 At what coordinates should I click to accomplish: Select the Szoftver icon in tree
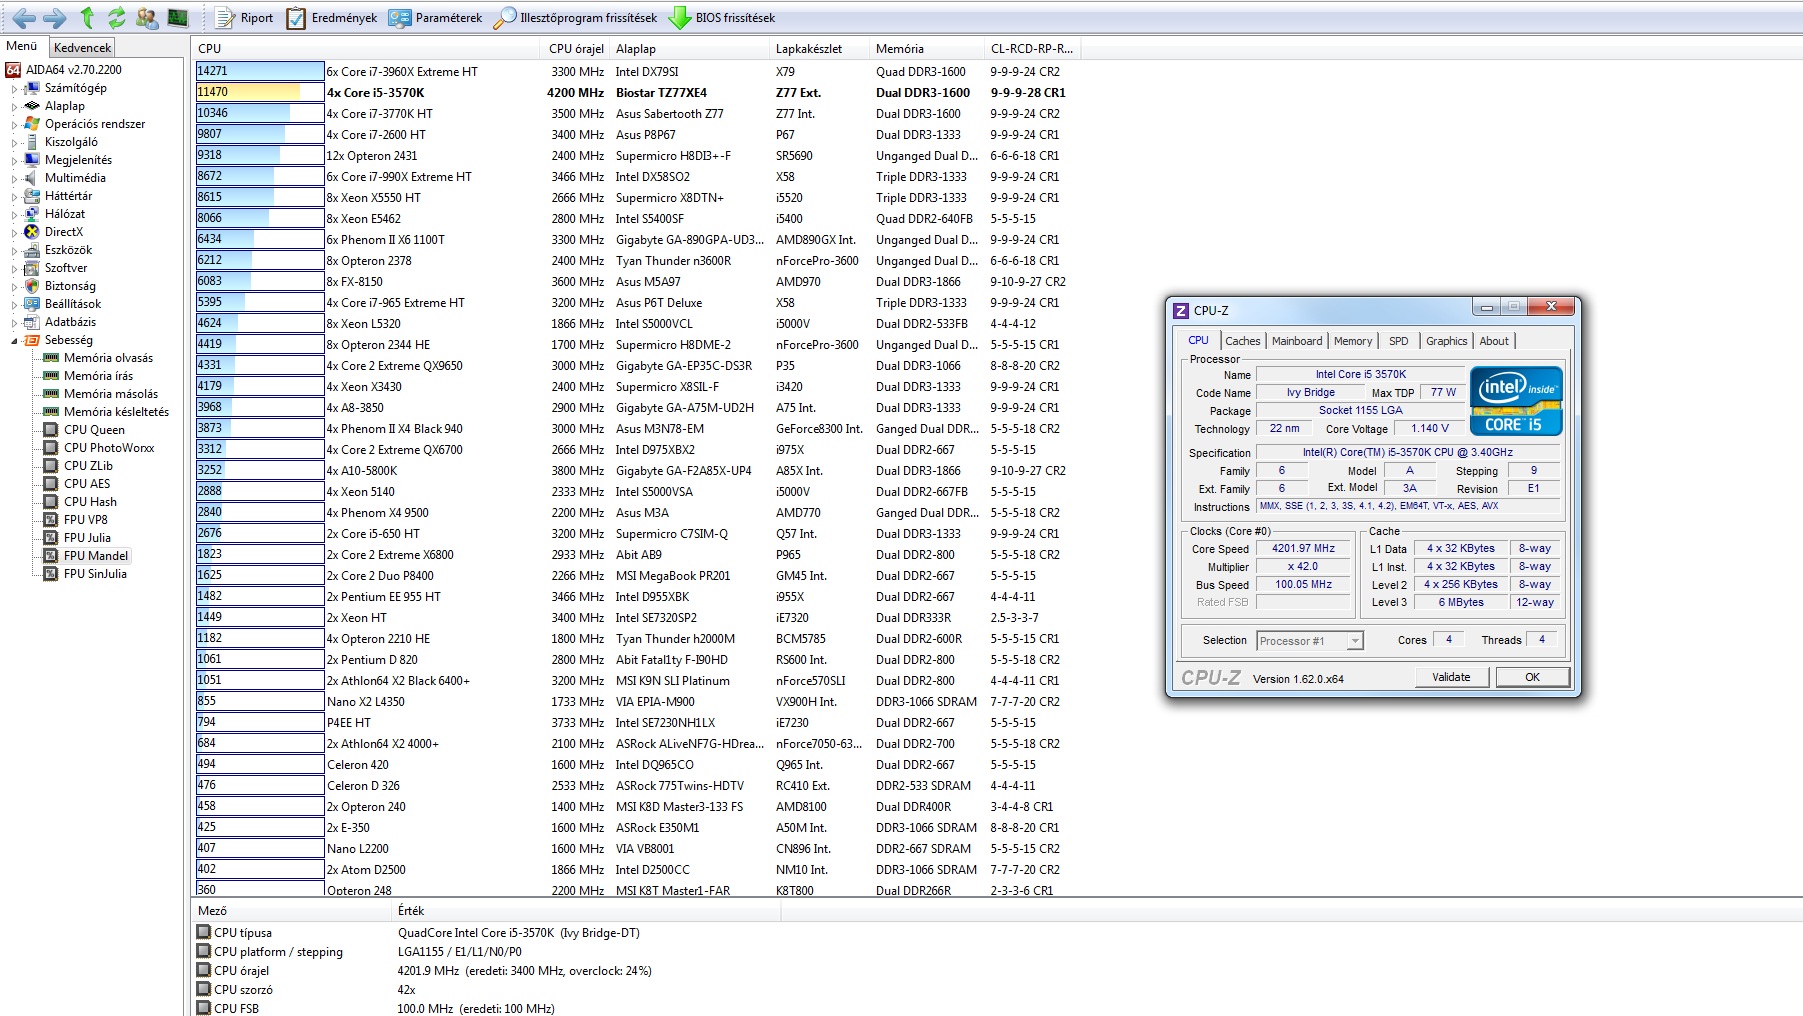click(x=32, y=268)
